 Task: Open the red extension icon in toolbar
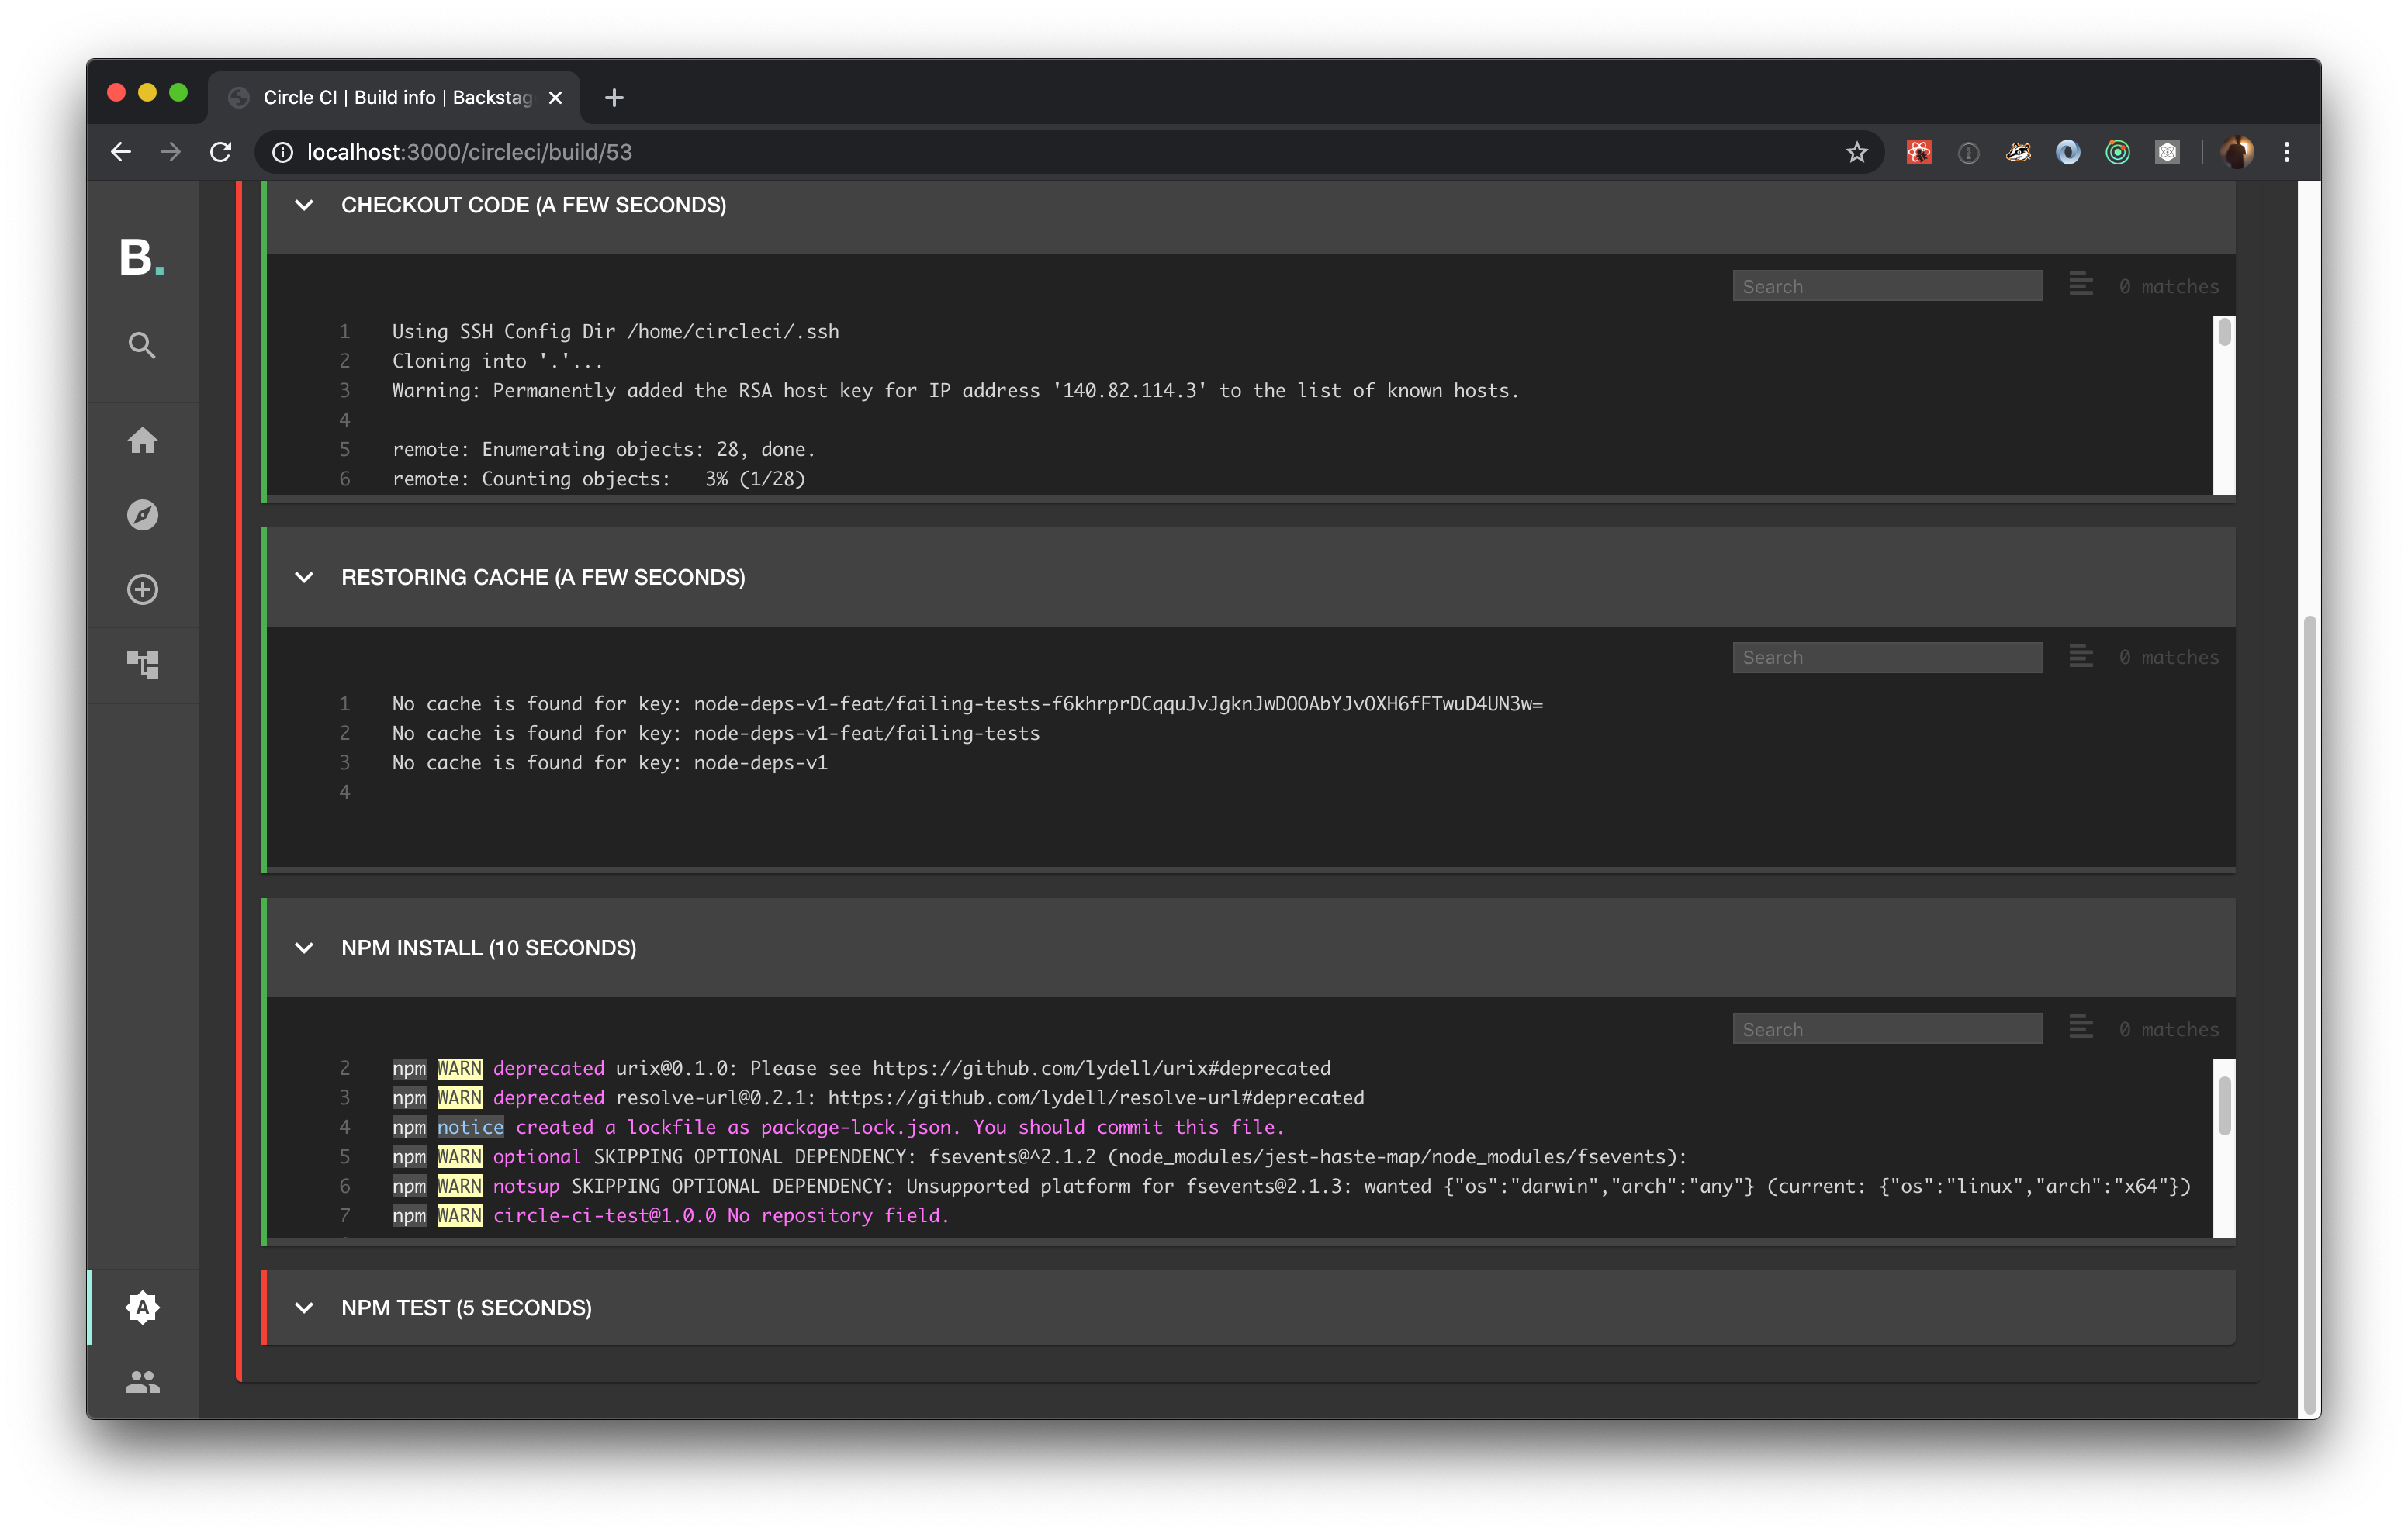(1919, 152)
